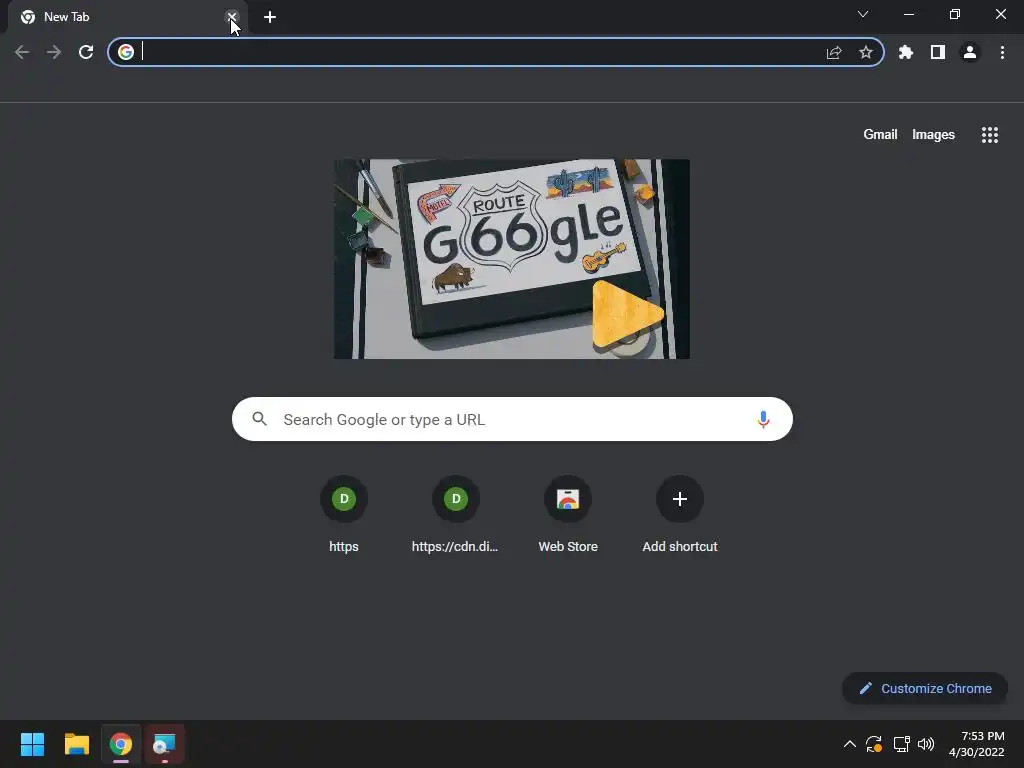Viewport: 1024px width, 768px height.
Task: Reload the page using refresh icon
Action: (86, 52)
